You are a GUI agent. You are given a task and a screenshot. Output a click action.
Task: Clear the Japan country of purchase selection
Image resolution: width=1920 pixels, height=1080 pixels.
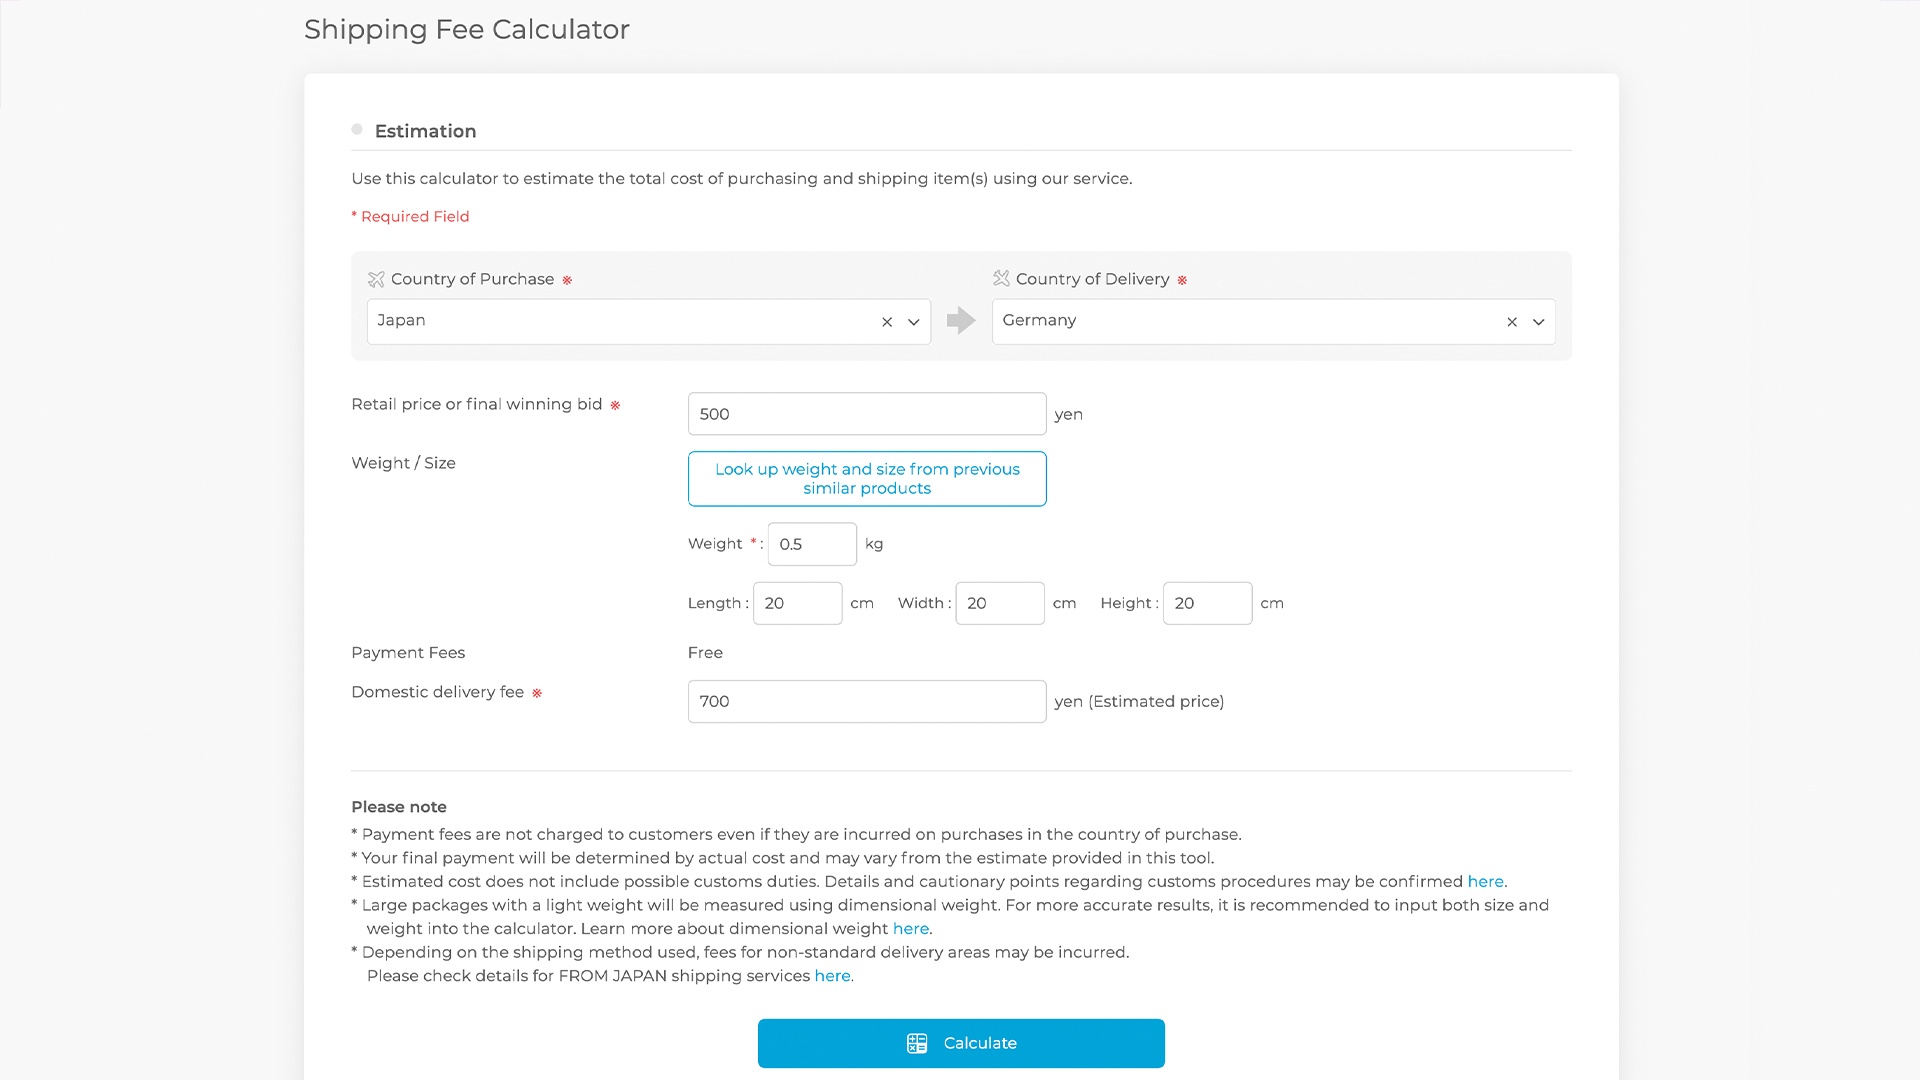(x=887, y=322)
